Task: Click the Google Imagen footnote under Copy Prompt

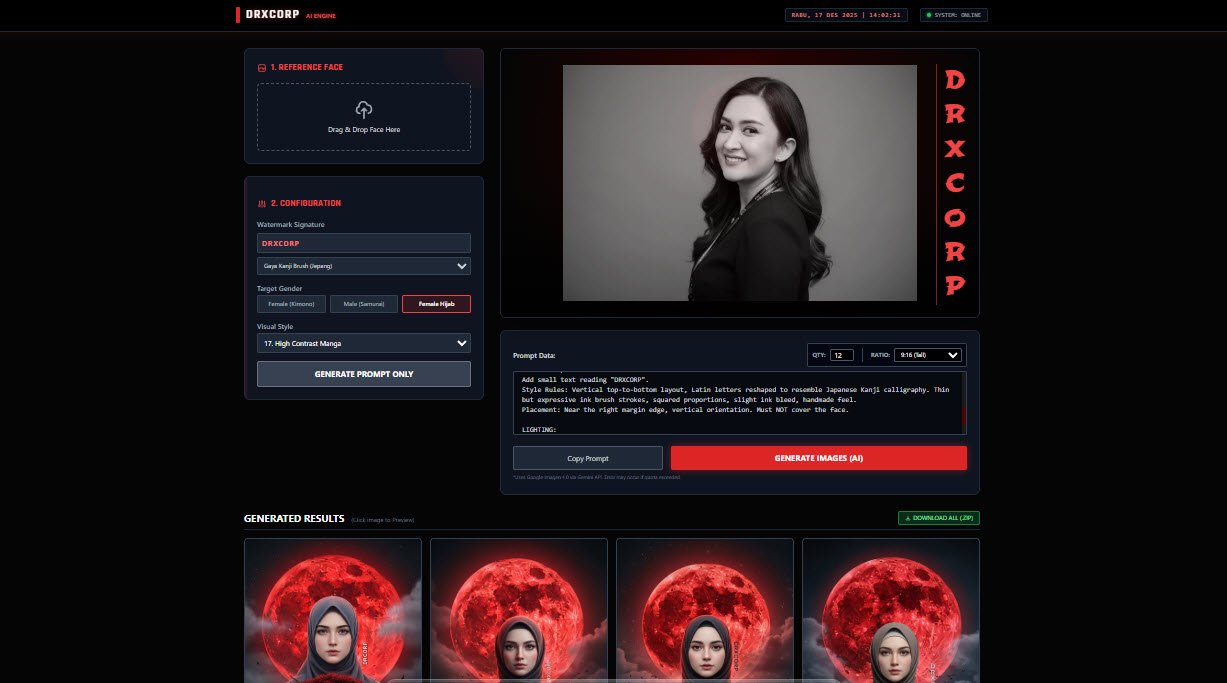Action: (597, 477)
